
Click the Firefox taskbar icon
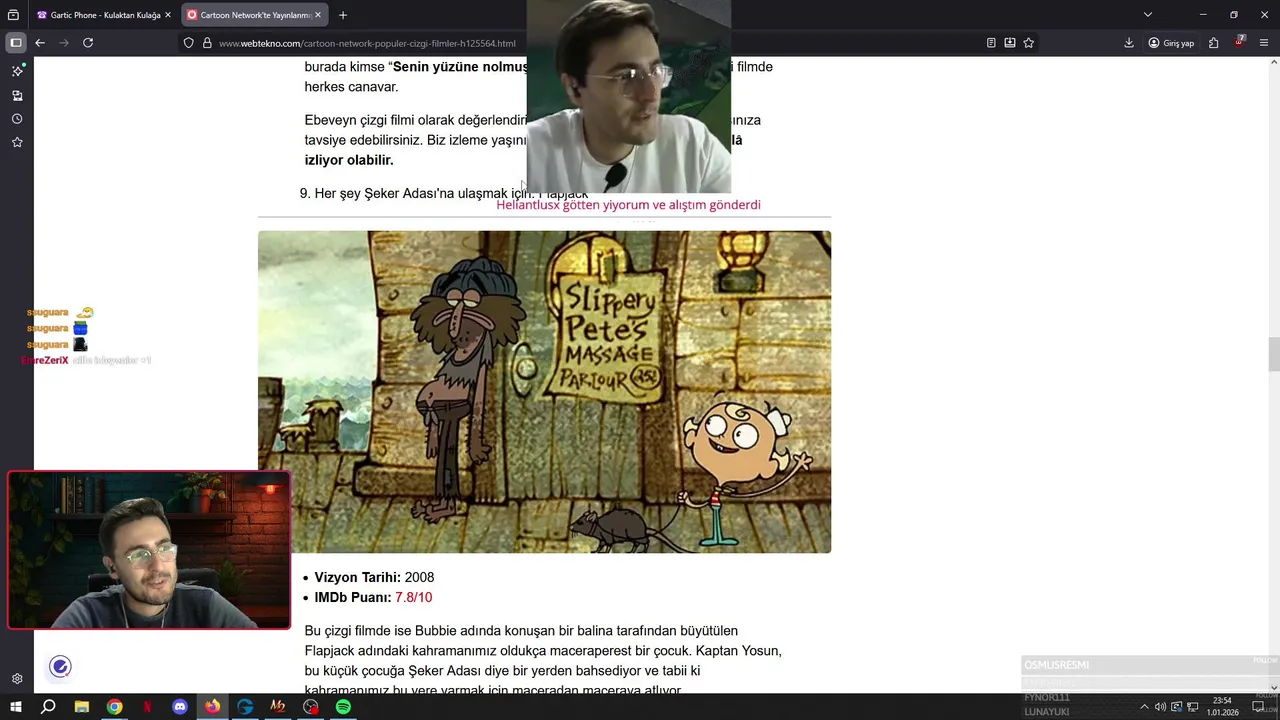tap(213, 707)
